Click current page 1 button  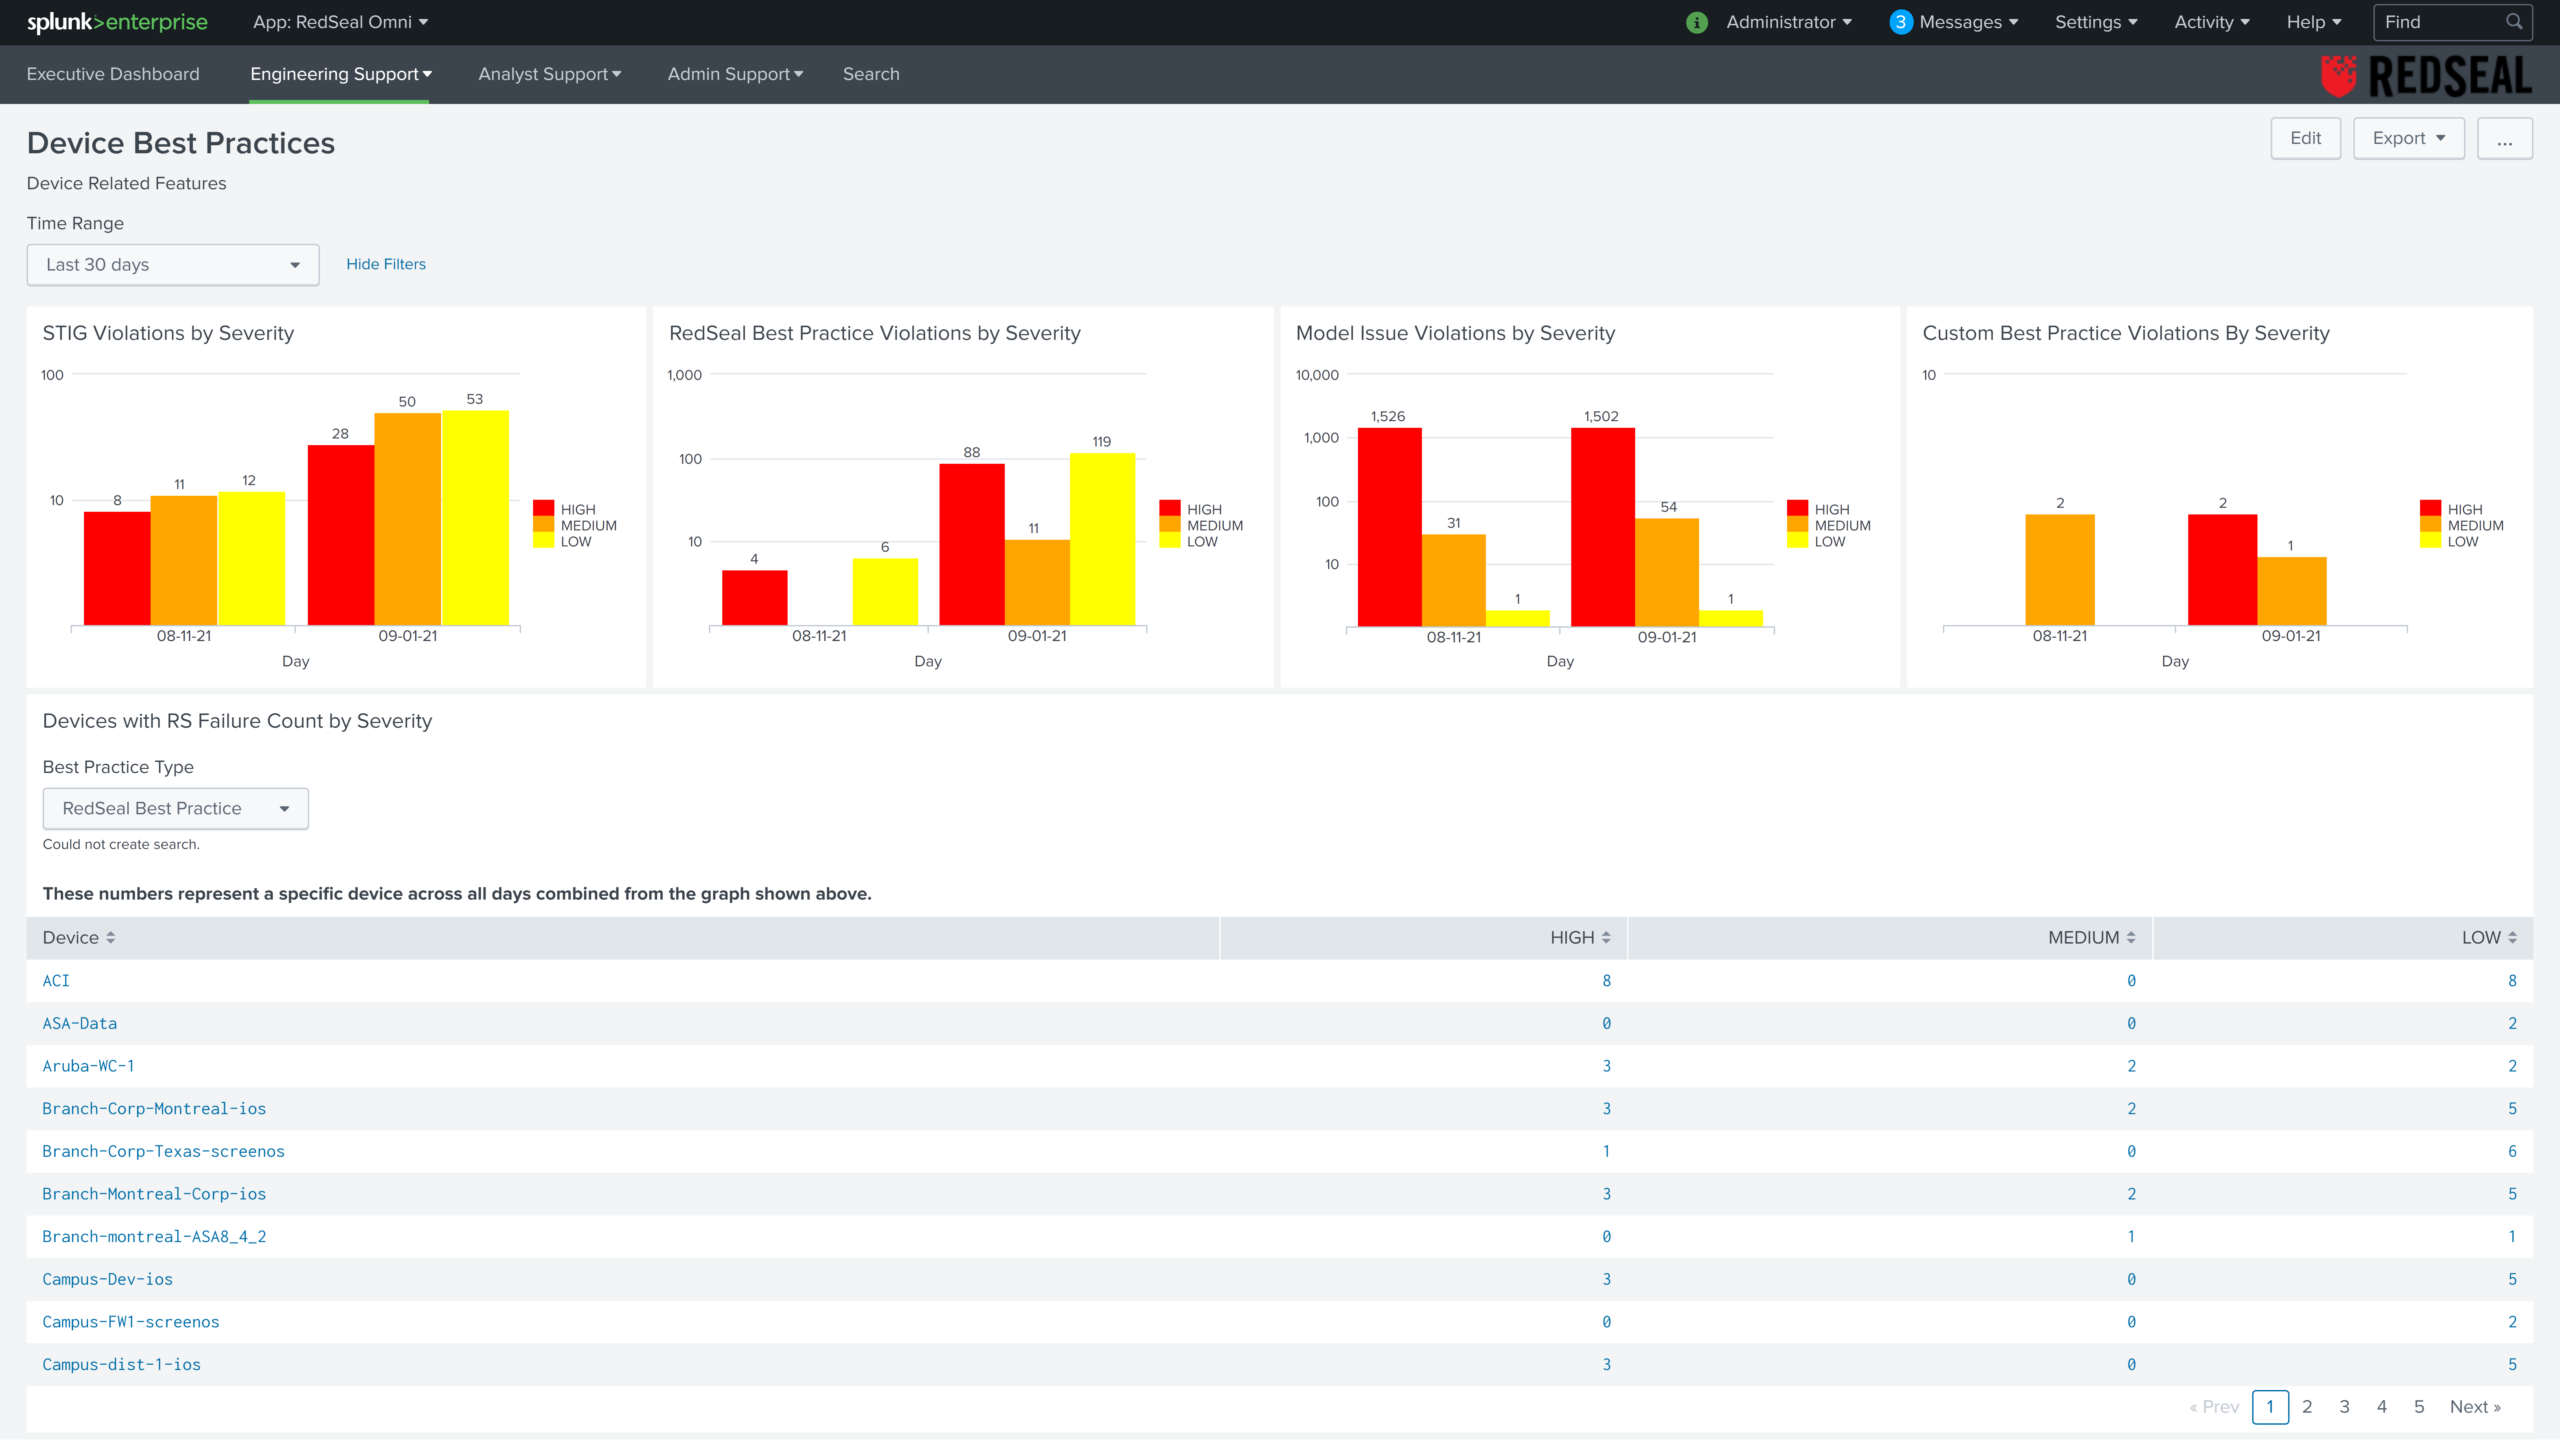(2270, 1407)
